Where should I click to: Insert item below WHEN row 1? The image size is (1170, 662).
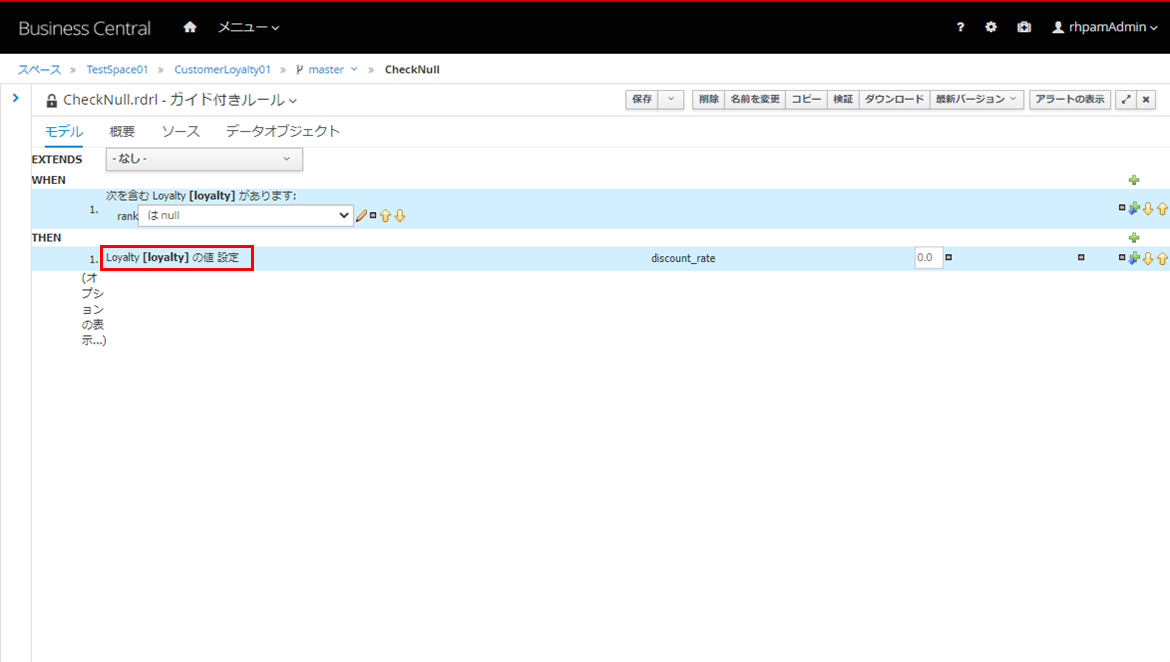1134,208
